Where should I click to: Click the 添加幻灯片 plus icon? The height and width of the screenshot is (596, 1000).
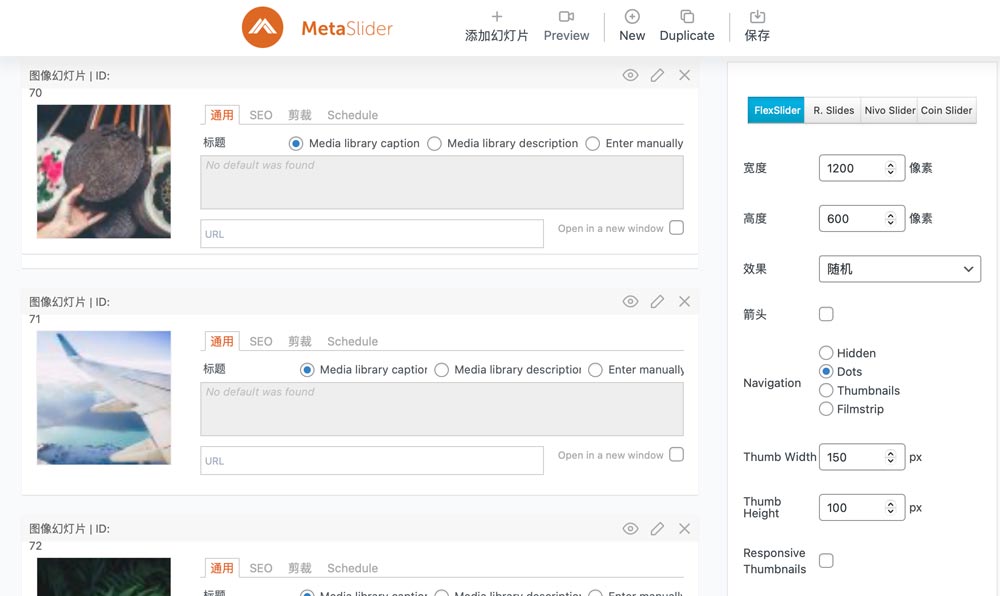pyautogui.click(x=497, y=17)
